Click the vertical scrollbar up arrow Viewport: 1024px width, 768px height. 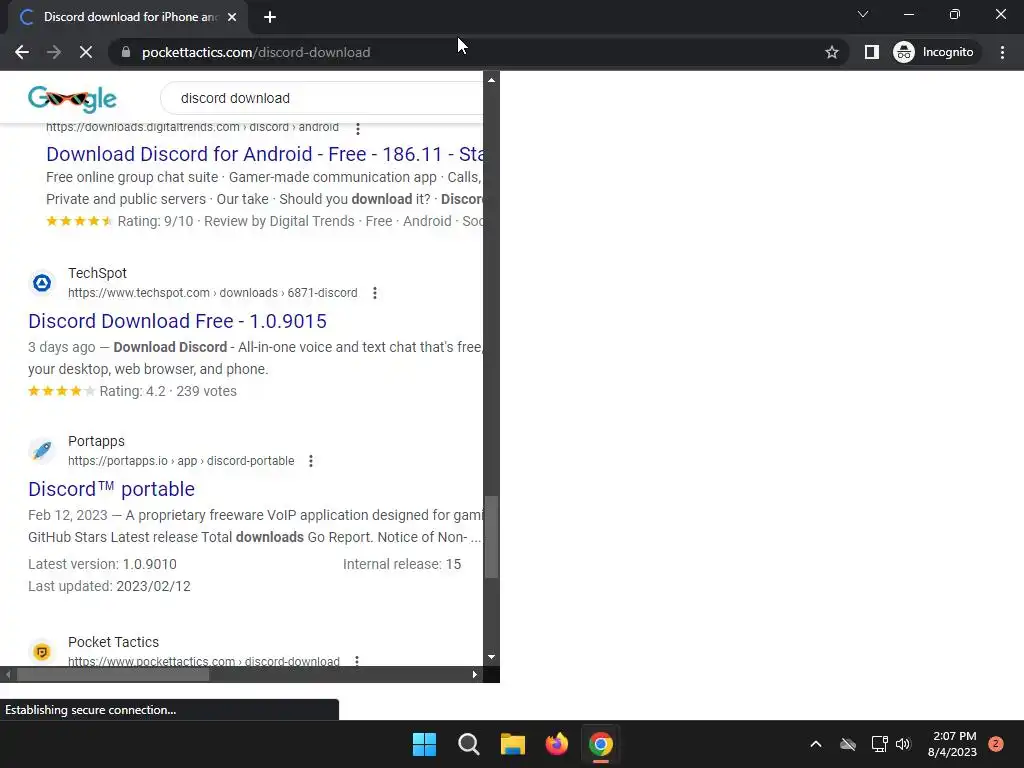491,80
